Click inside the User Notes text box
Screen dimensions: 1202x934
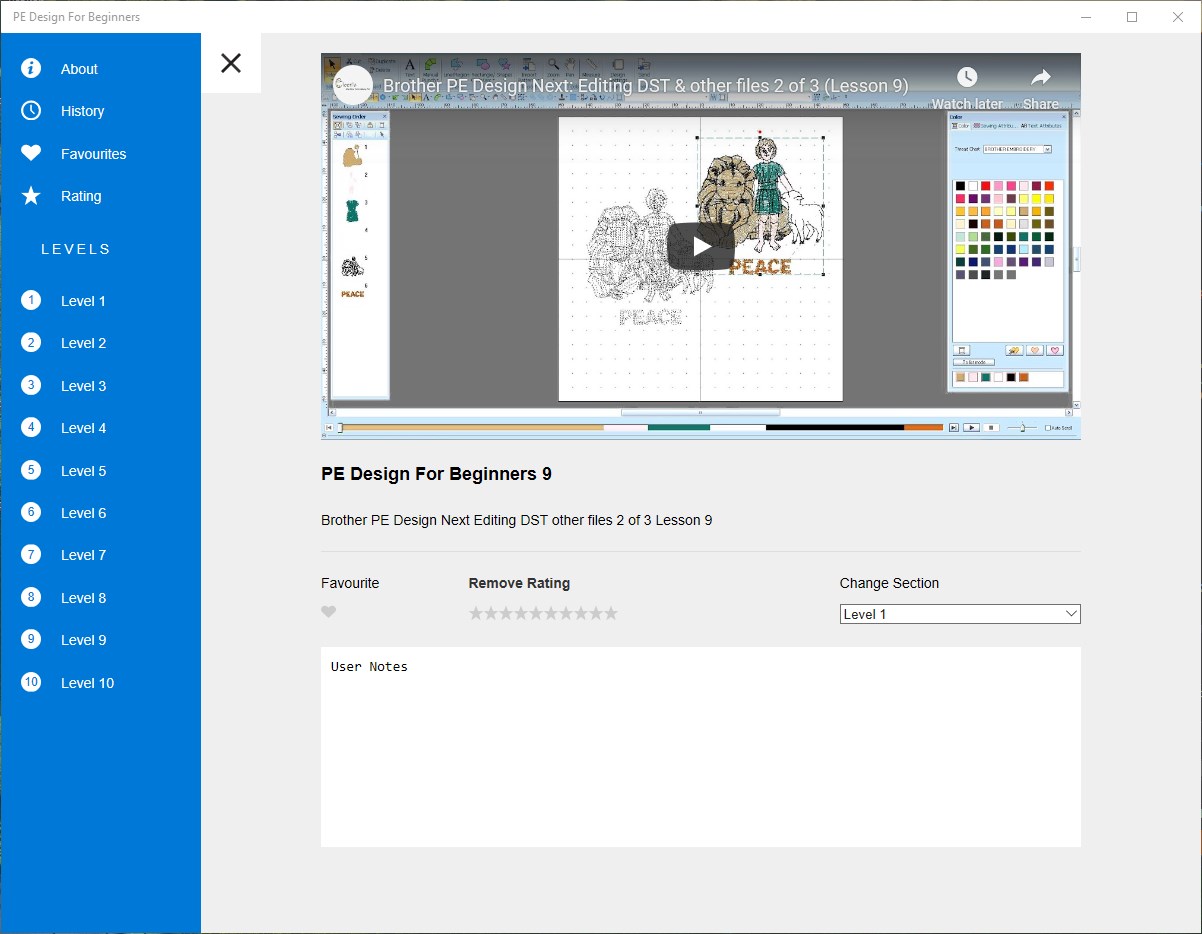click(x=701, y=747)
